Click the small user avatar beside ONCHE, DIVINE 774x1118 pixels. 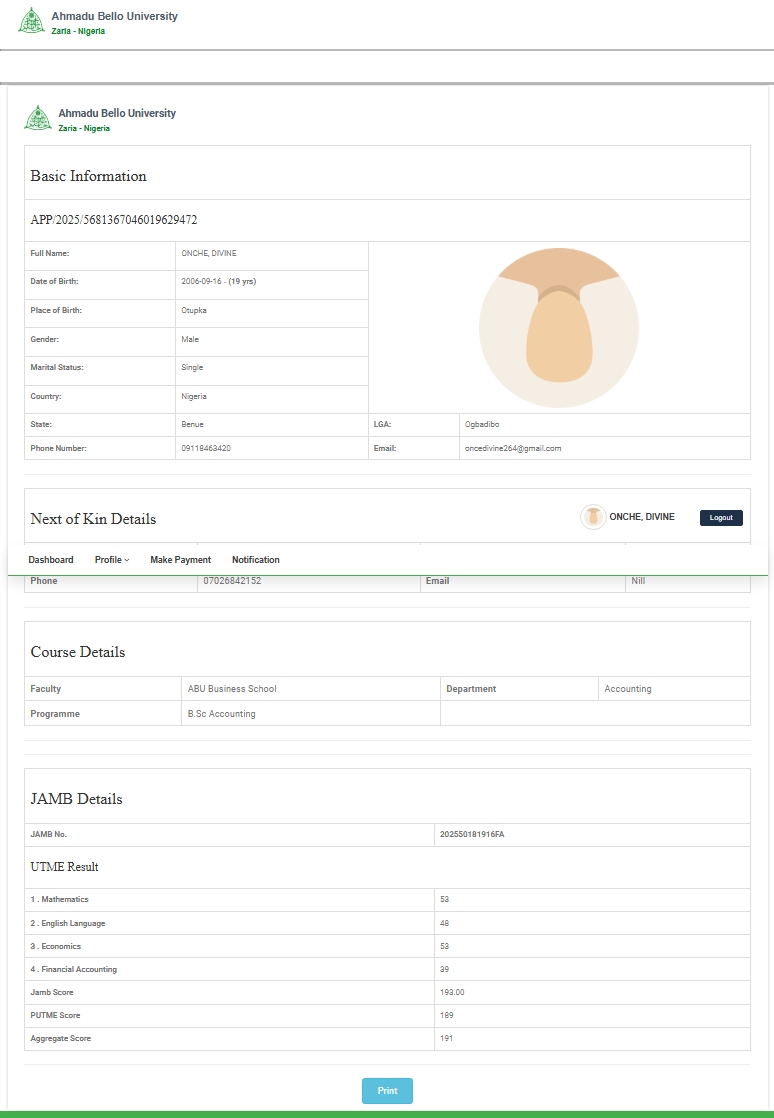[x=593, y=517]
